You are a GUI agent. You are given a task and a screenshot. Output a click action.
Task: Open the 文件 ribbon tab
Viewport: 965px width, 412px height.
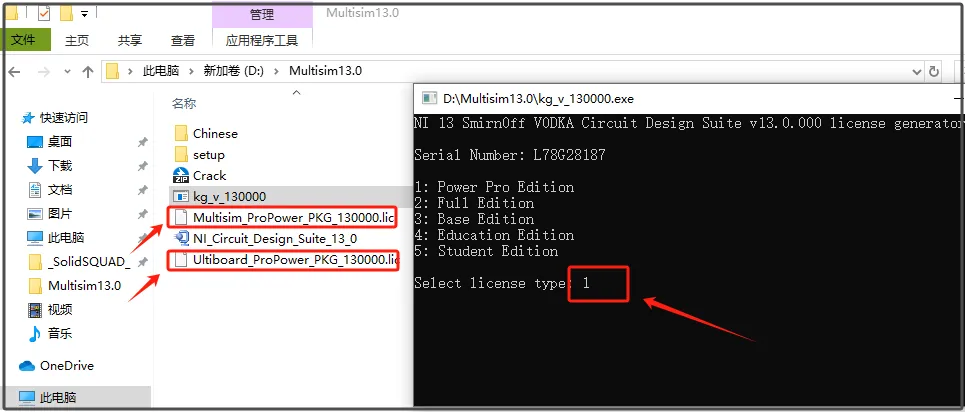tap(23, 40)
